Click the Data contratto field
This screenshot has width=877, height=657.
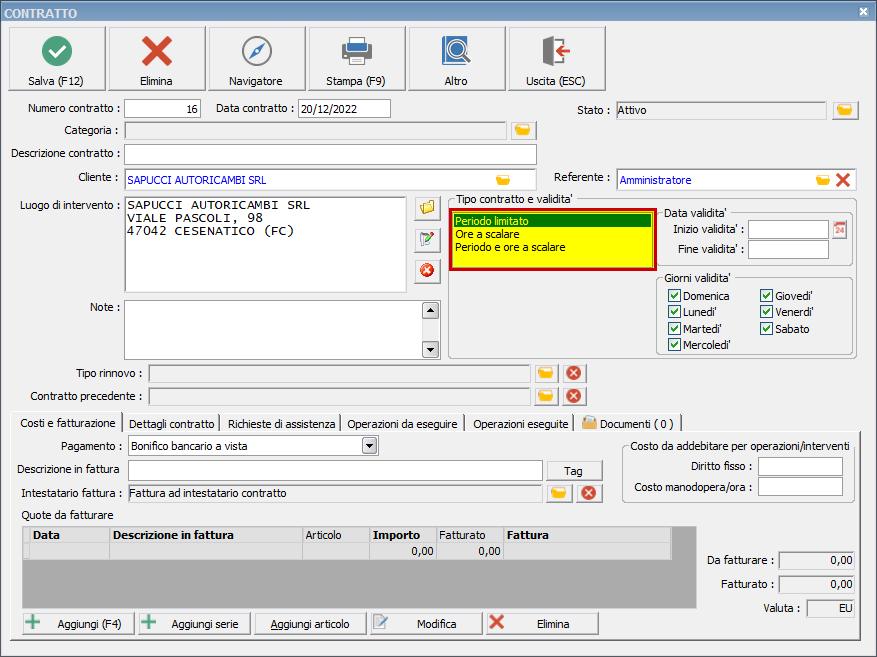344,108
